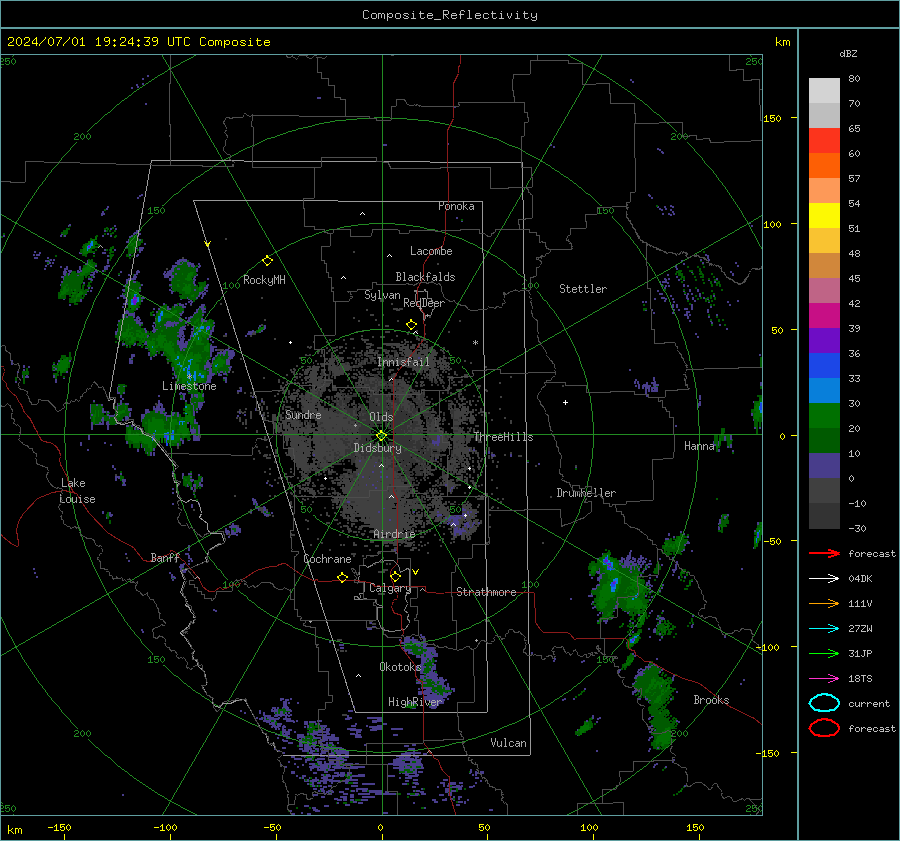Viewport: 900px width, 841px height.
Task: Select the light gray 80 dBZ swatch
Action: click(824, 91)
